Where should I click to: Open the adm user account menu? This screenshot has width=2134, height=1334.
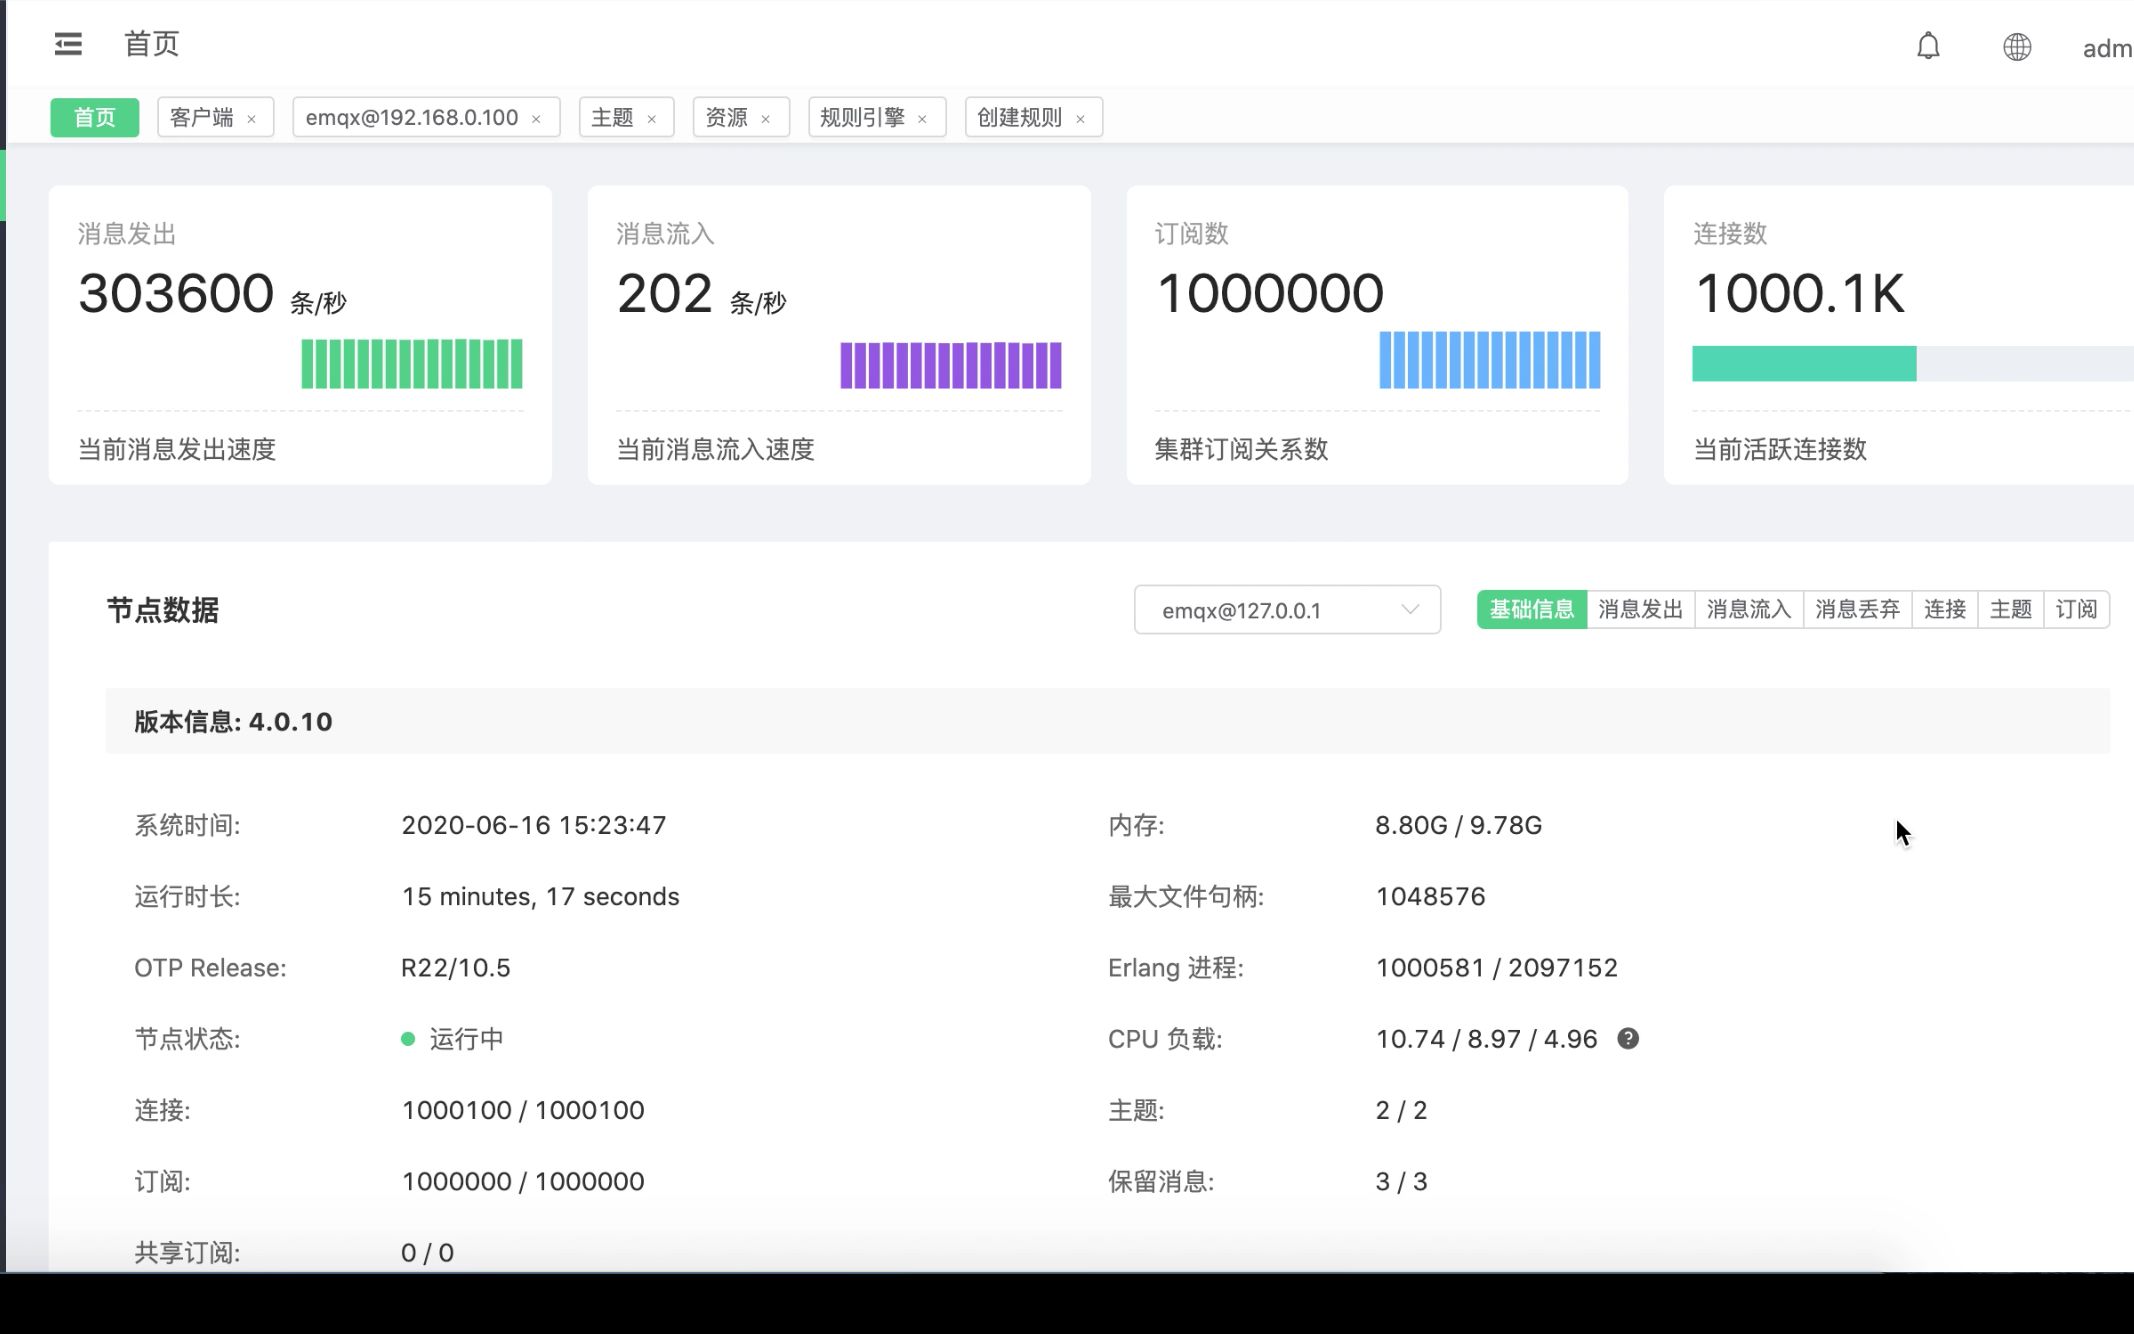2107,48
